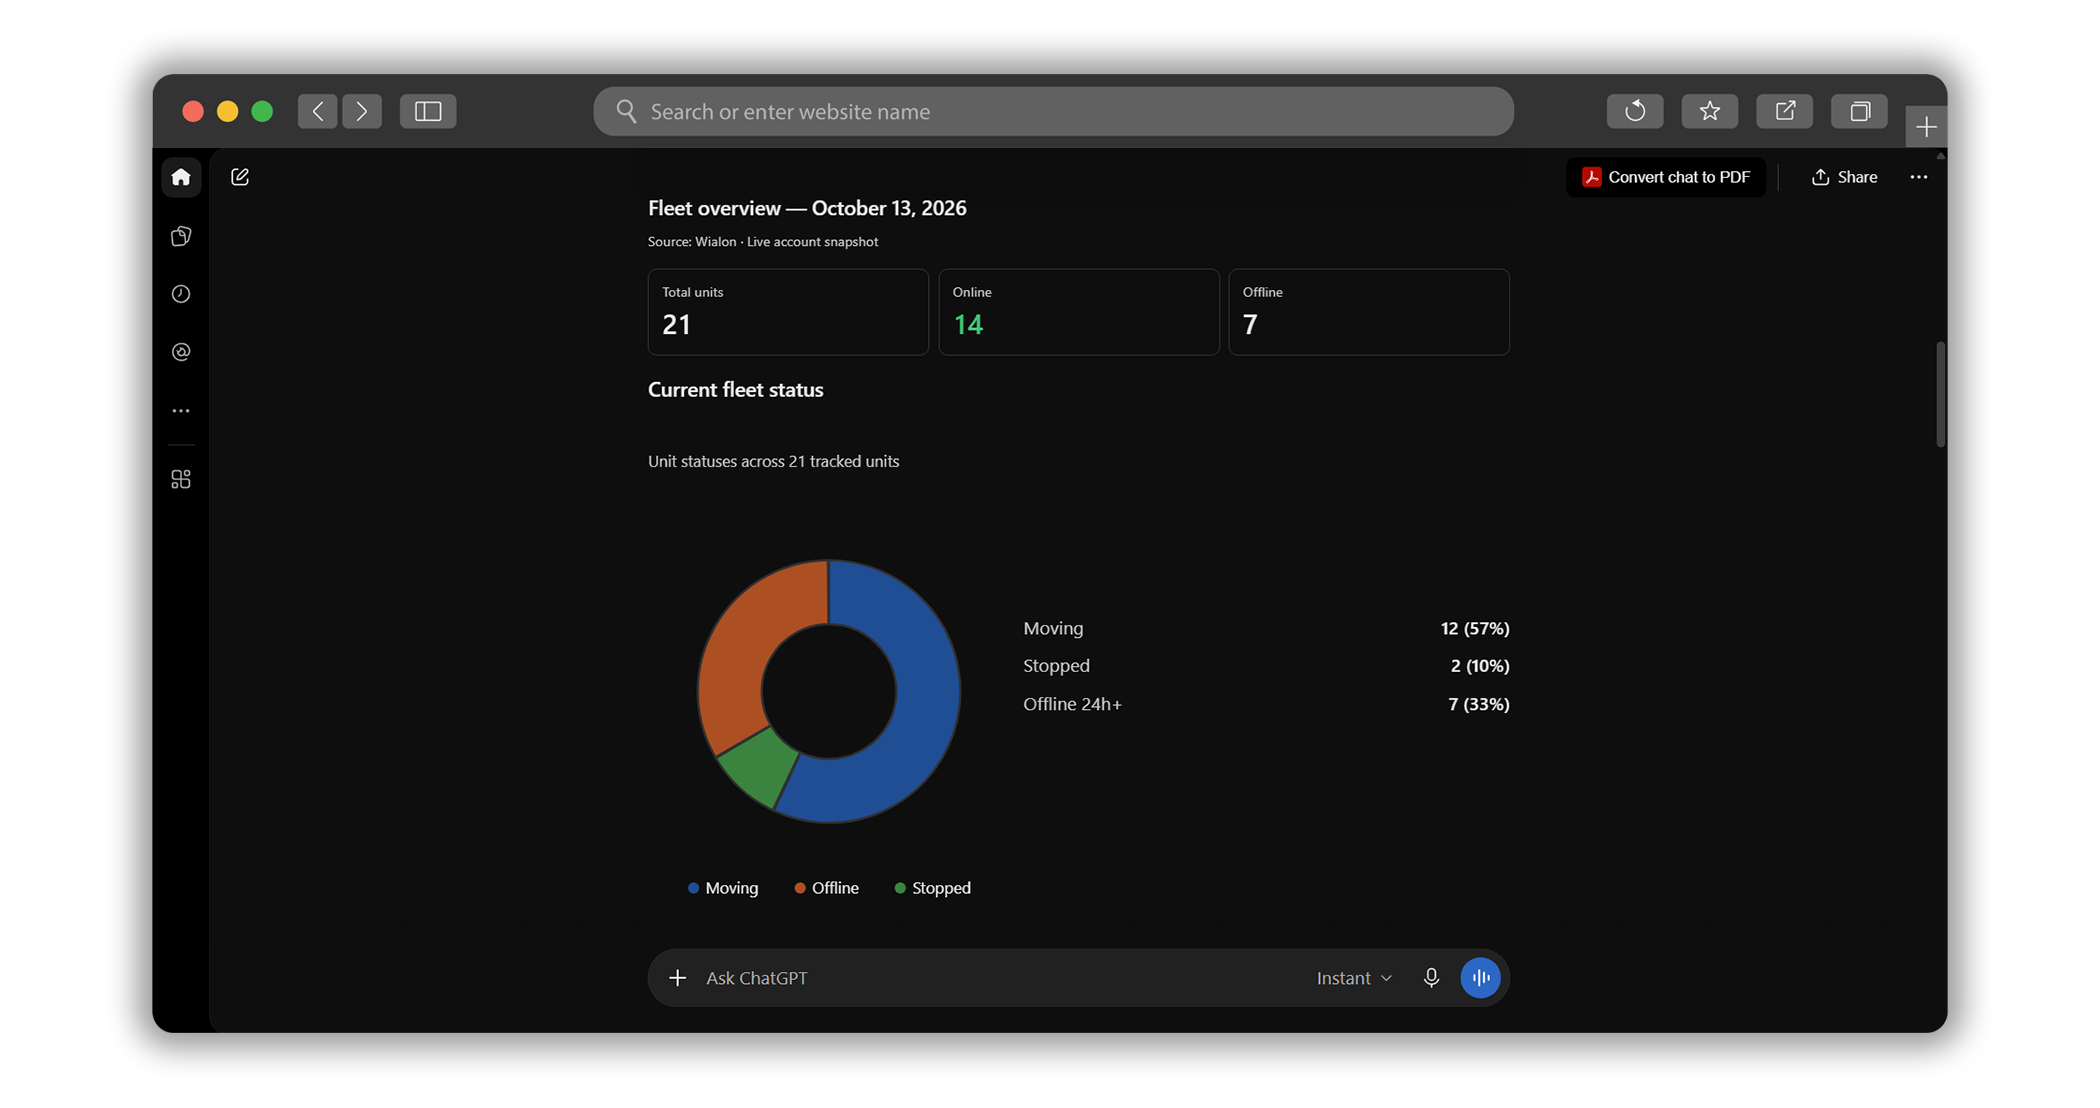The width and height of the screenshot is (2100, 1108).
Task: Click the Online 14 card
Action: click(1078, 312)
